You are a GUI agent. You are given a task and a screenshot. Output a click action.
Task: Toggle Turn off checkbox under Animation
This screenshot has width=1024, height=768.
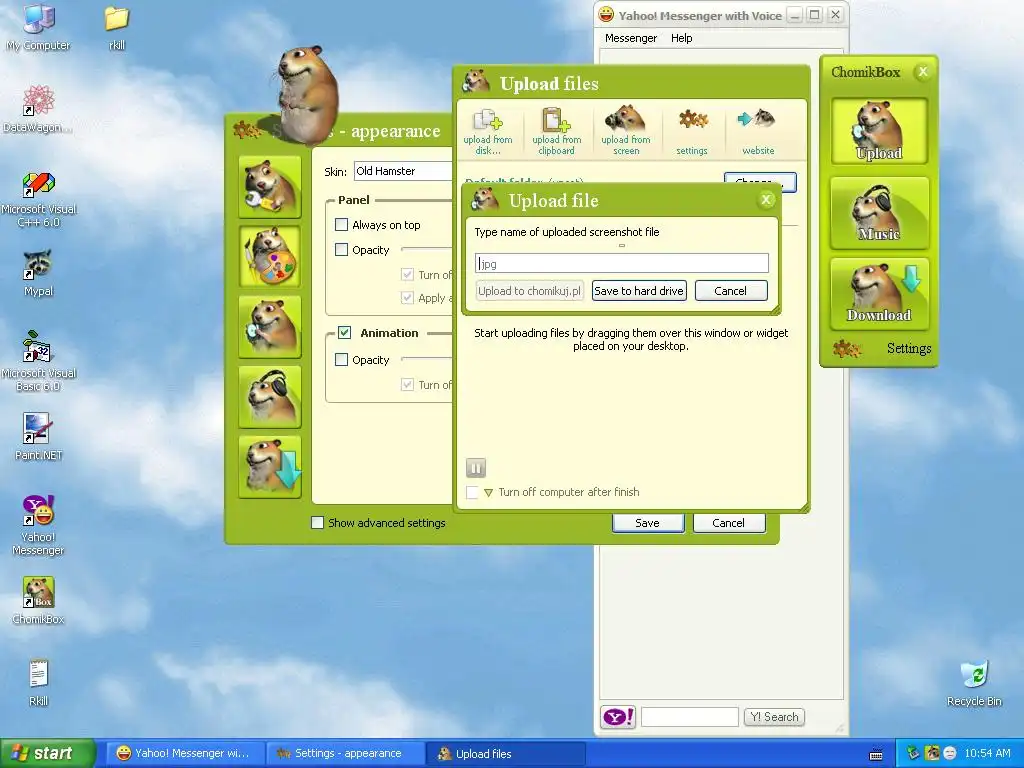(x=408, y=385)
